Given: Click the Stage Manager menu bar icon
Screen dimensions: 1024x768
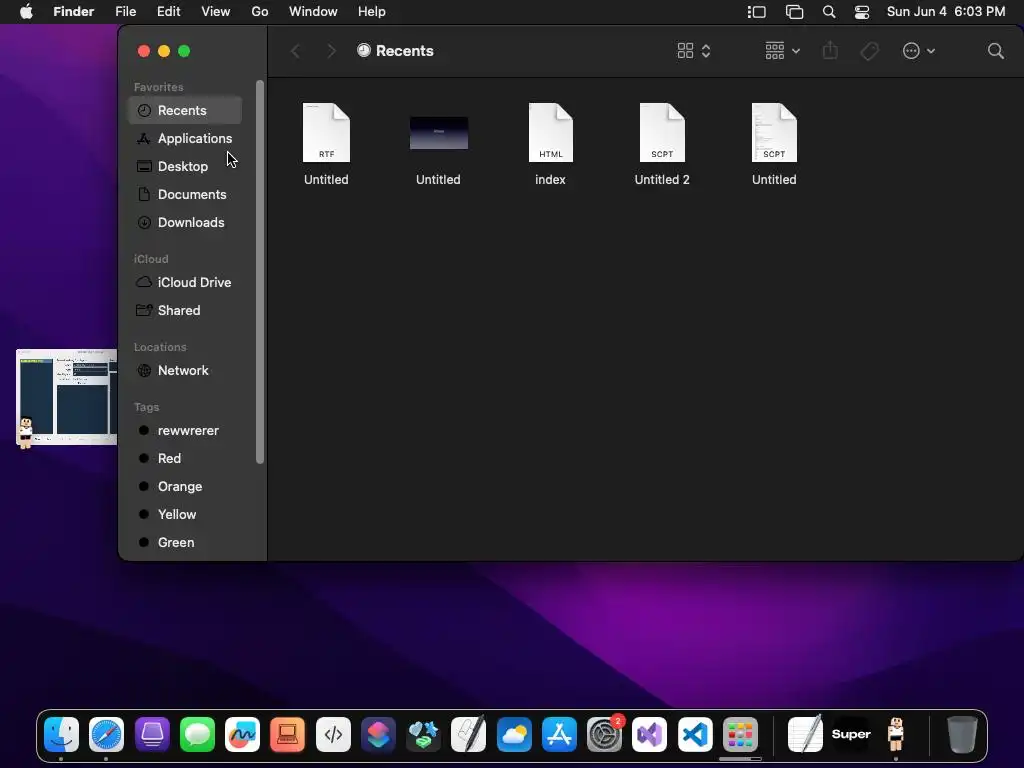Looking at the screenshot, I should (x=756, y=12).
